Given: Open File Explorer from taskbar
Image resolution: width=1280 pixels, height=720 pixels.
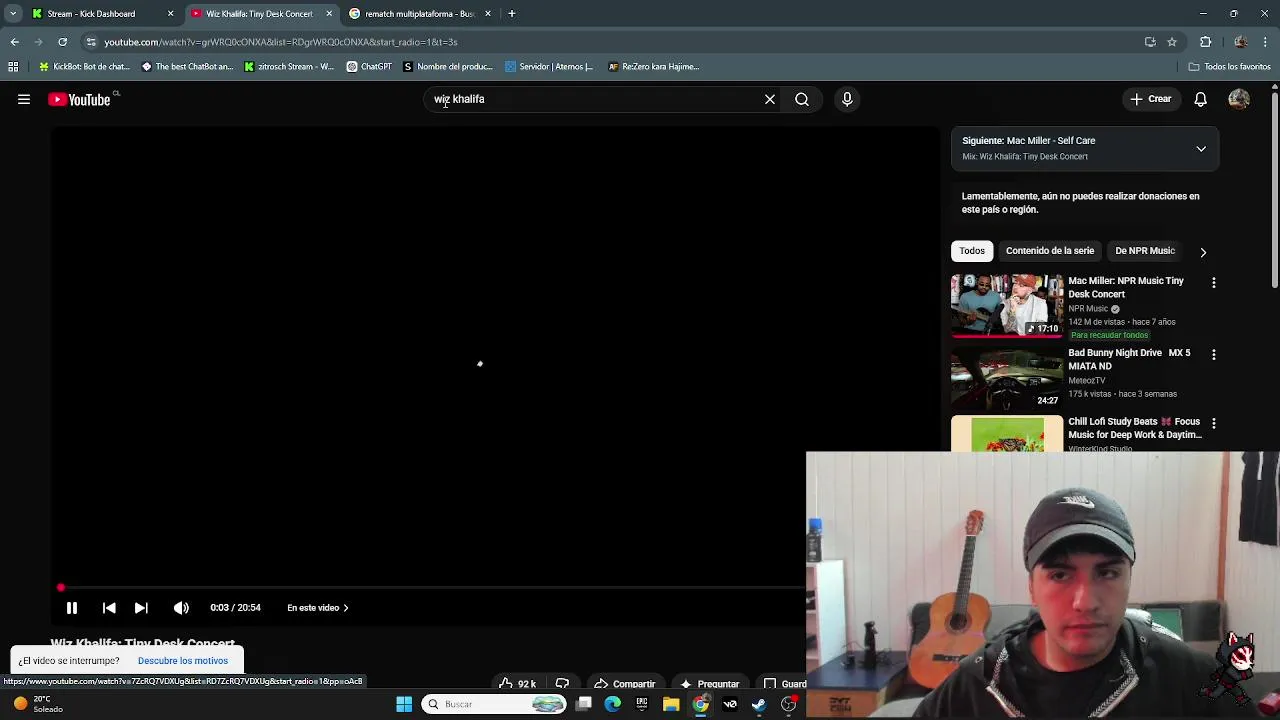Looking at the screenshot, I should [671, 704].
